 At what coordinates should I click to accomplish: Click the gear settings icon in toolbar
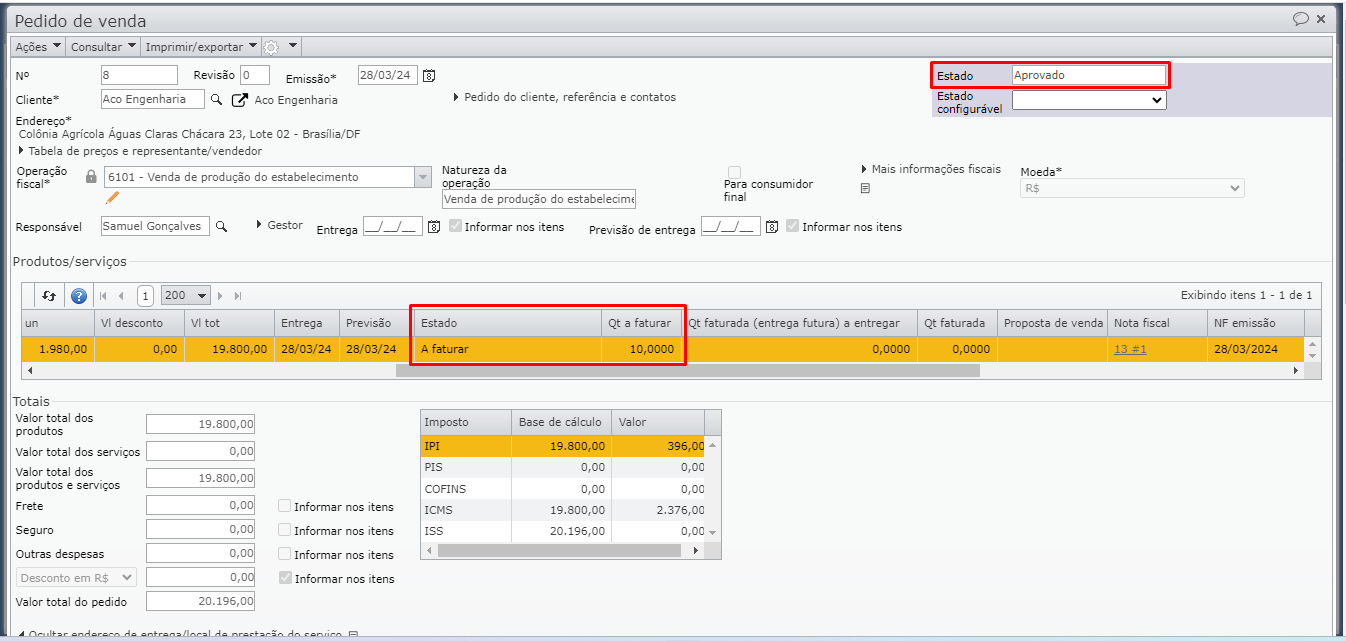click(x=271, y=47)
